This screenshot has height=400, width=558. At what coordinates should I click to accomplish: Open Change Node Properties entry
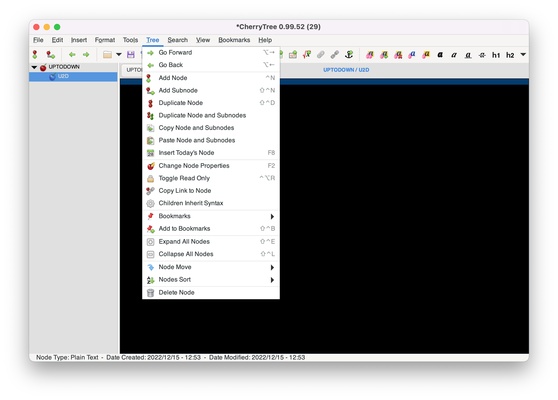click(211, 165)
